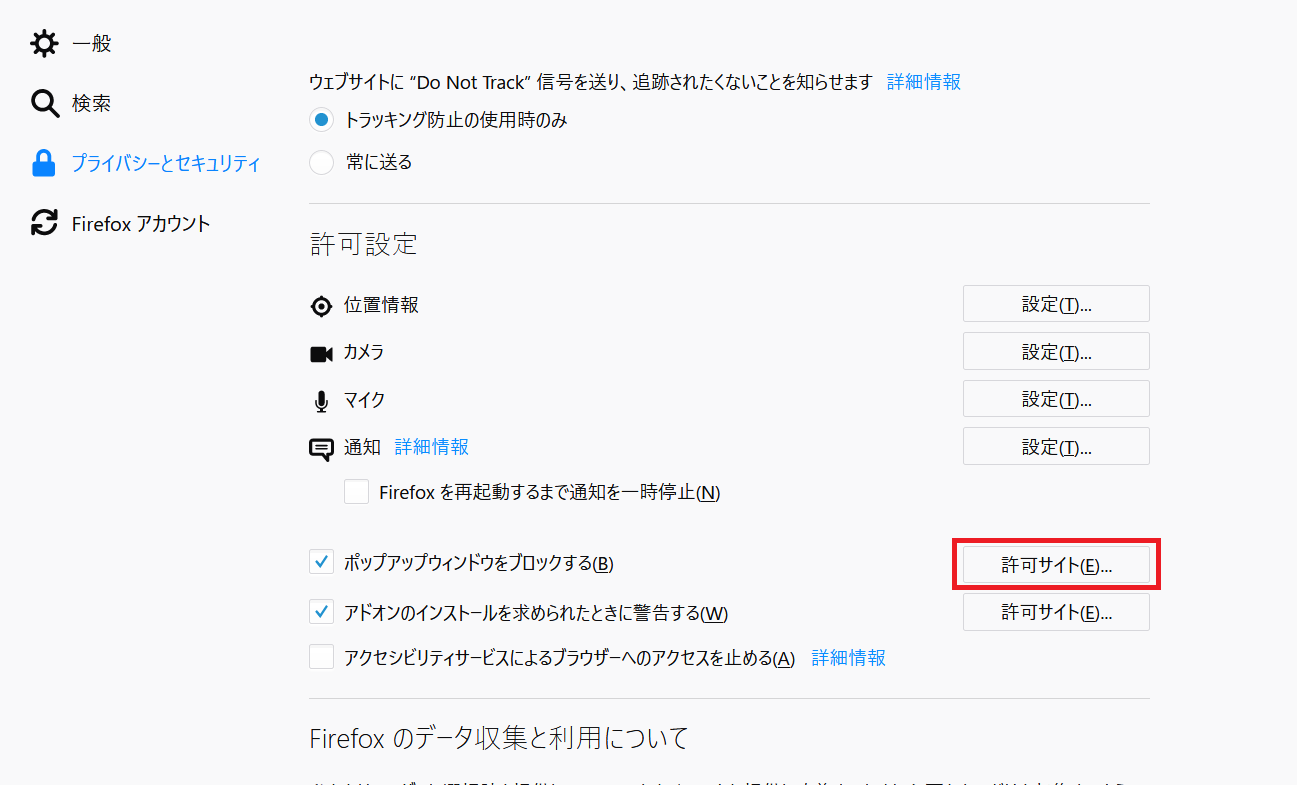Image resolution: width=1297 pixels, height=785 pixels.
Task: Click the notifications (通知) speech bubble icon
Action: click(321, 449)
